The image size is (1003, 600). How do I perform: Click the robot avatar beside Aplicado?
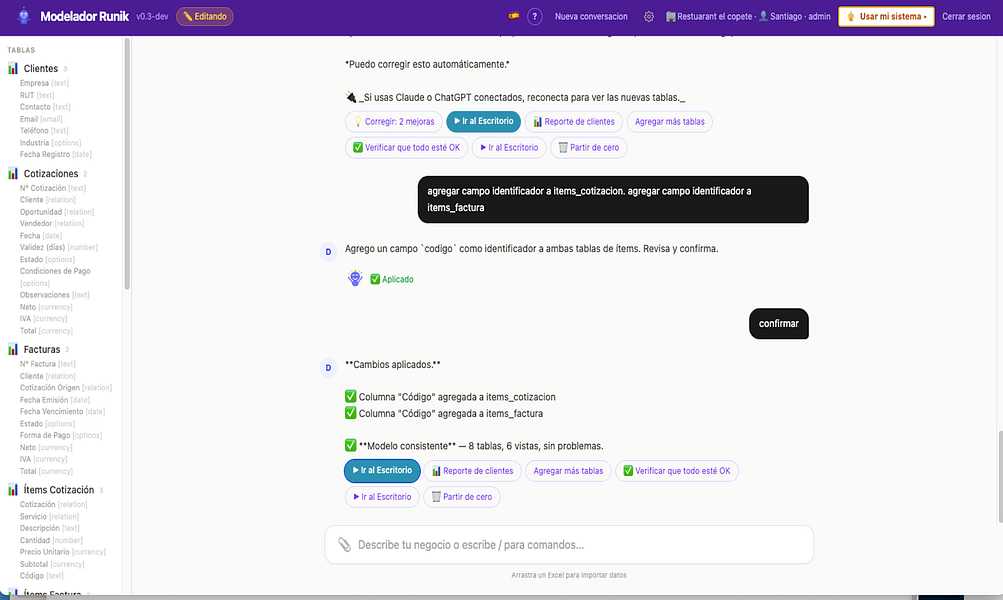[x=355, y=278]
